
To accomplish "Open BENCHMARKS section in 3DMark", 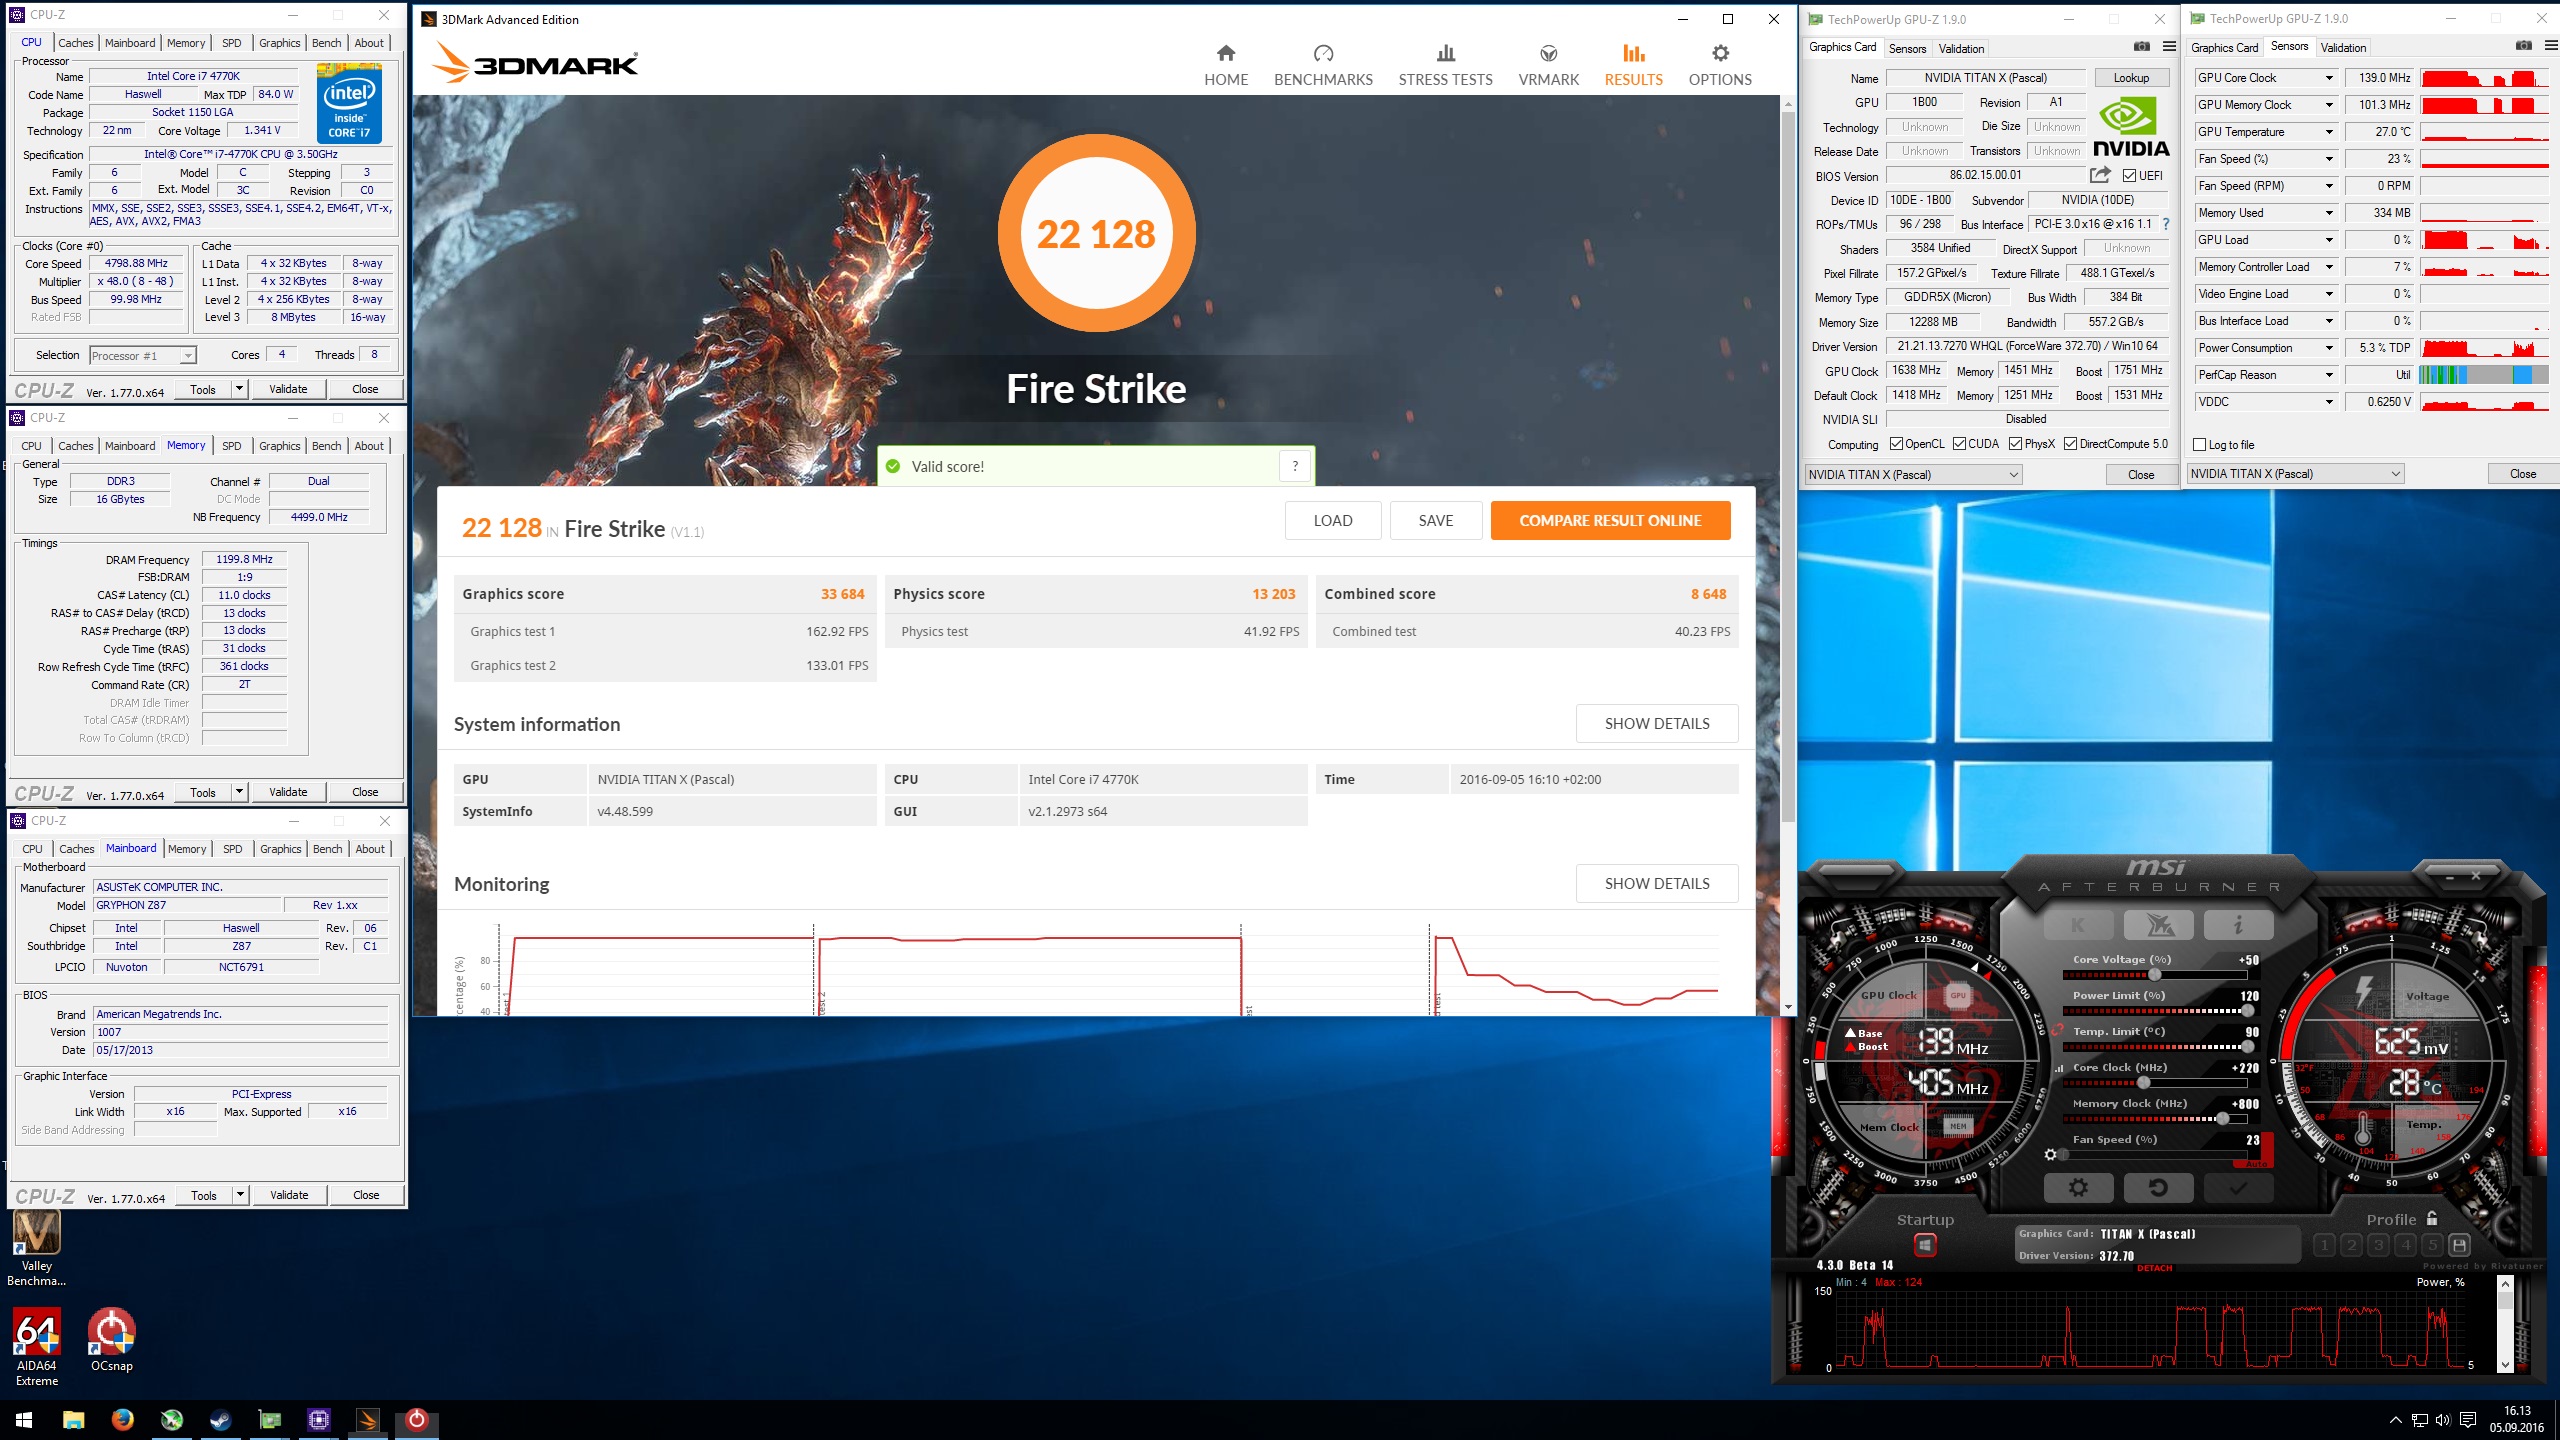I will point(1323,66).
